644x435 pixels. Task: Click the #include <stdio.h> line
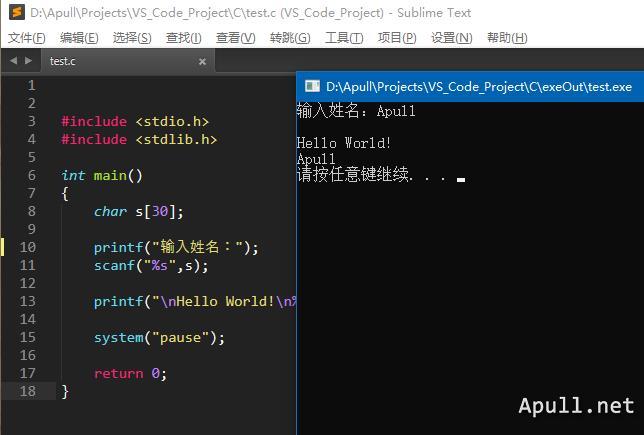(135, 122)
